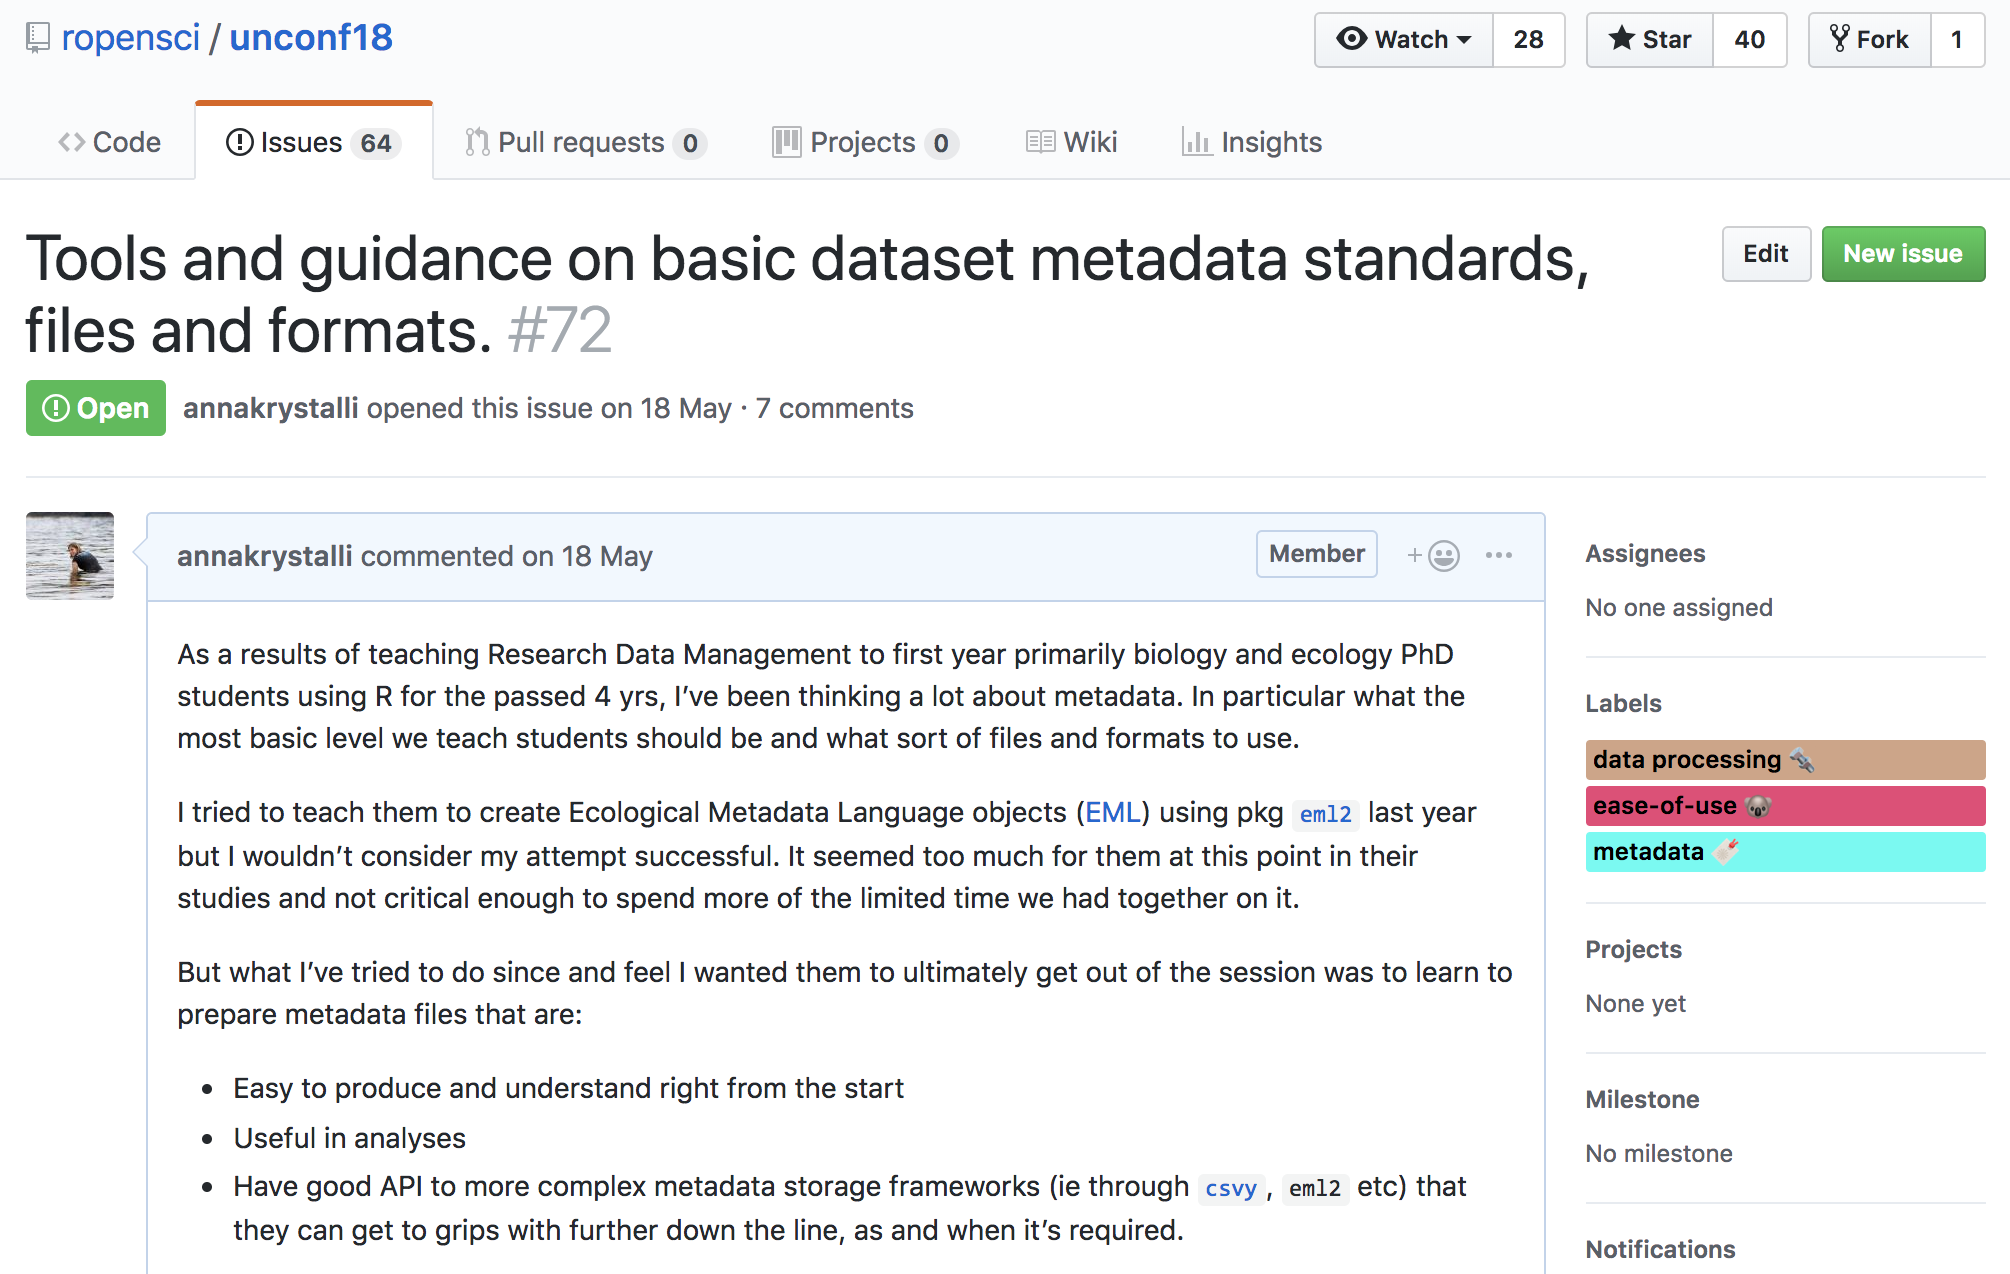Expand the Watch dropdown
This screenshot has width=2010, height=1274.
coord(1404,40)
